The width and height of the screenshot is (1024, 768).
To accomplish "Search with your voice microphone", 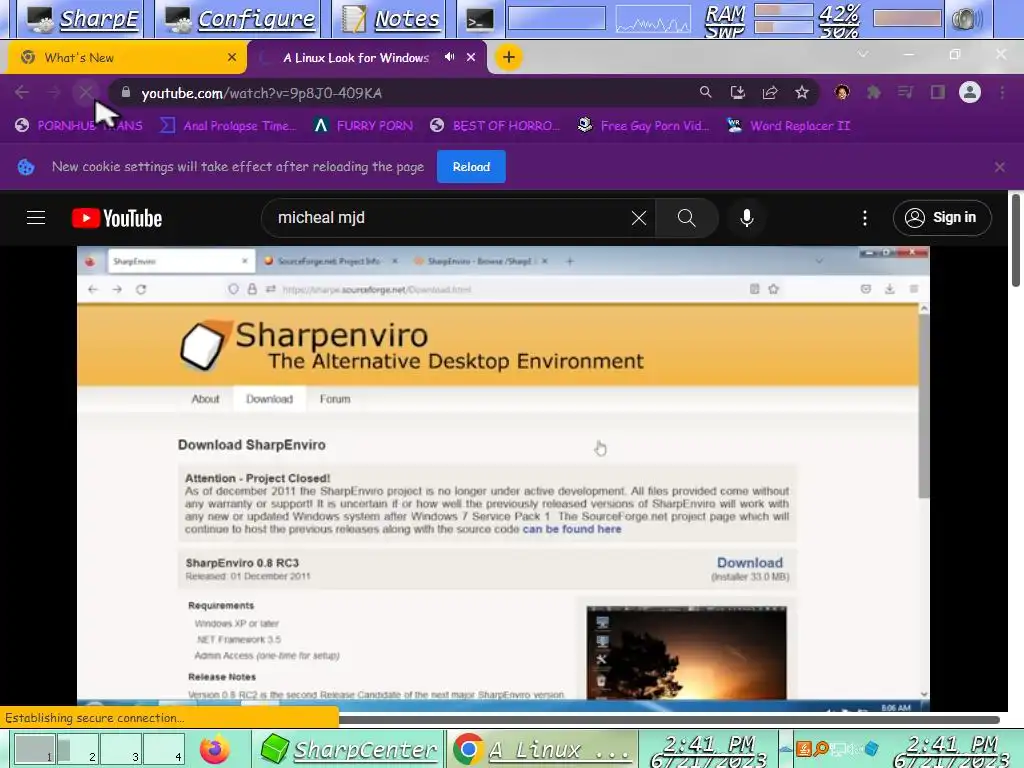I will (746, 218).
